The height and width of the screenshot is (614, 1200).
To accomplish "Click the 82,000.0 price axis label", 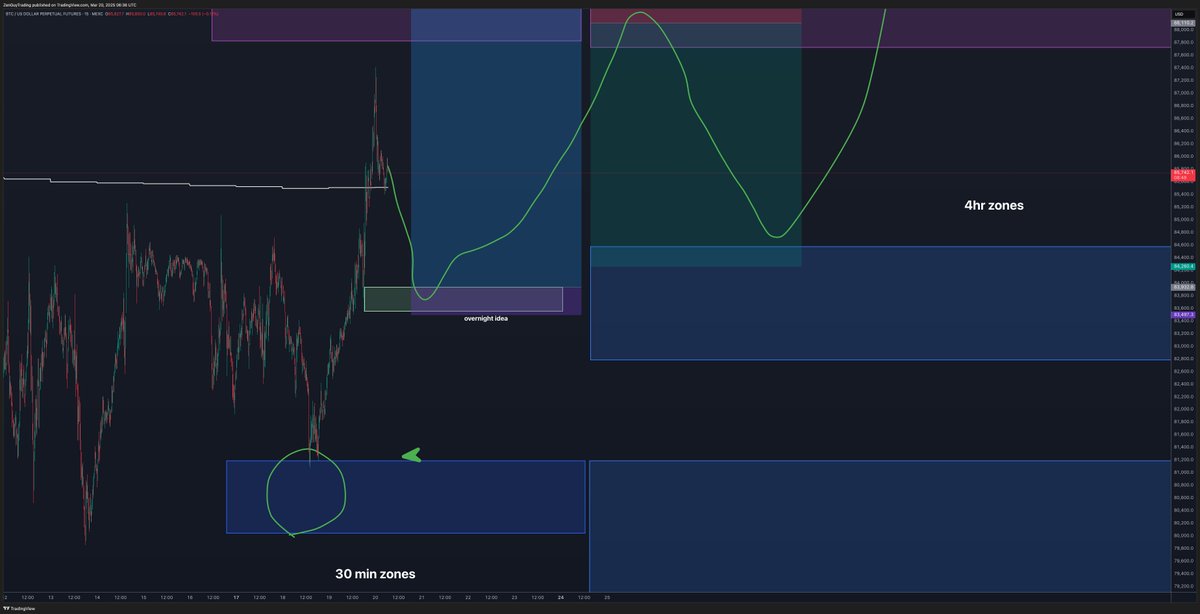I will coord(1183,409).
